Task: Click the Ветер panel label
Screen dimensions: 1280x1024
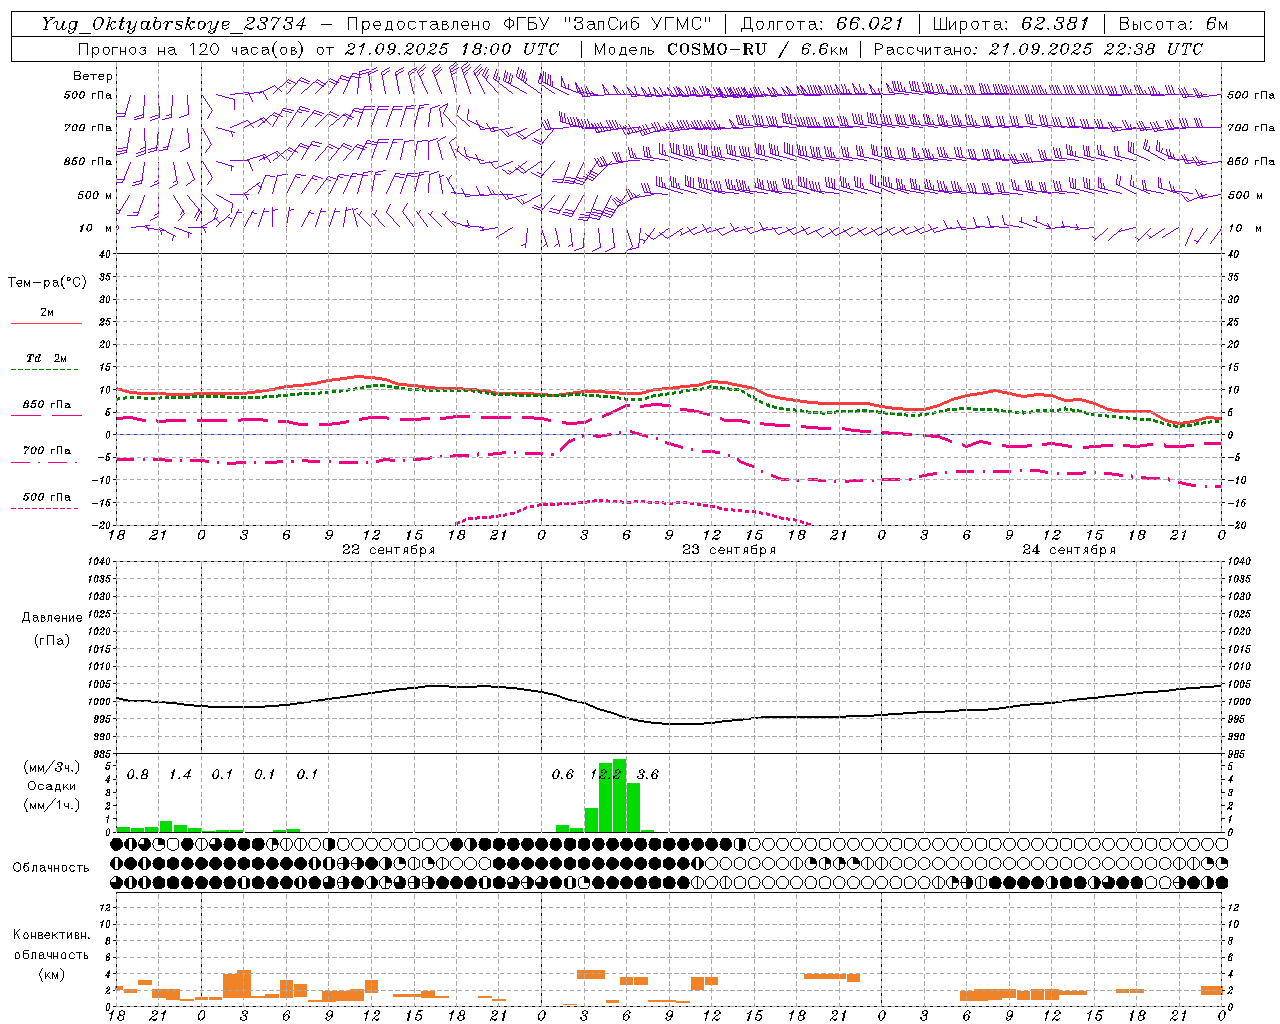Action: pyautogui.click(x=92, y=76)
